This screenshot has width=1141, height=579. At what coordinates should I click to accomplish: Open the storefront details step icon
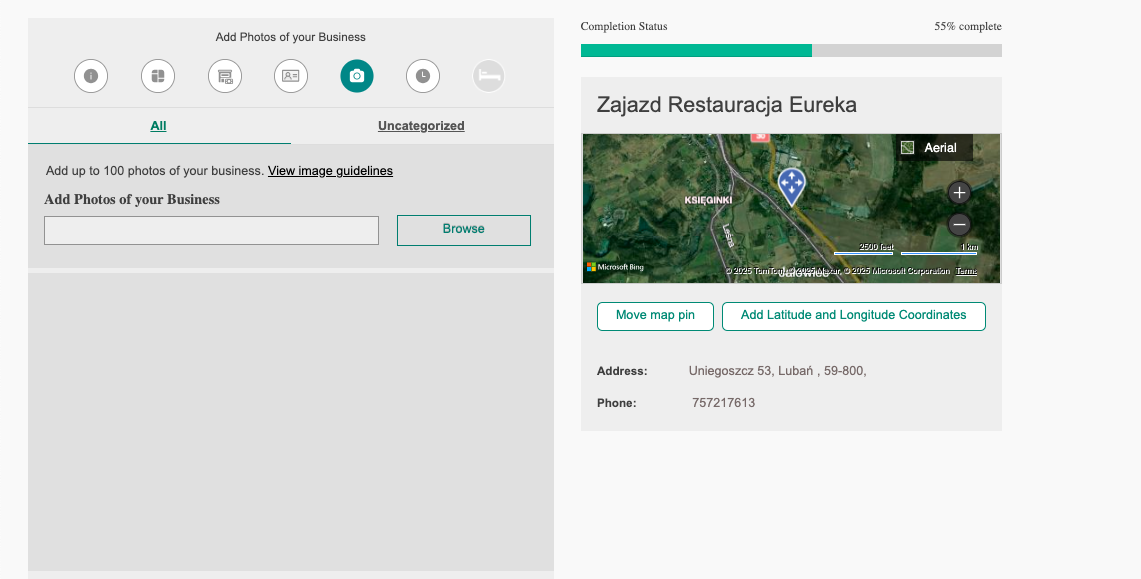(225, 76)
